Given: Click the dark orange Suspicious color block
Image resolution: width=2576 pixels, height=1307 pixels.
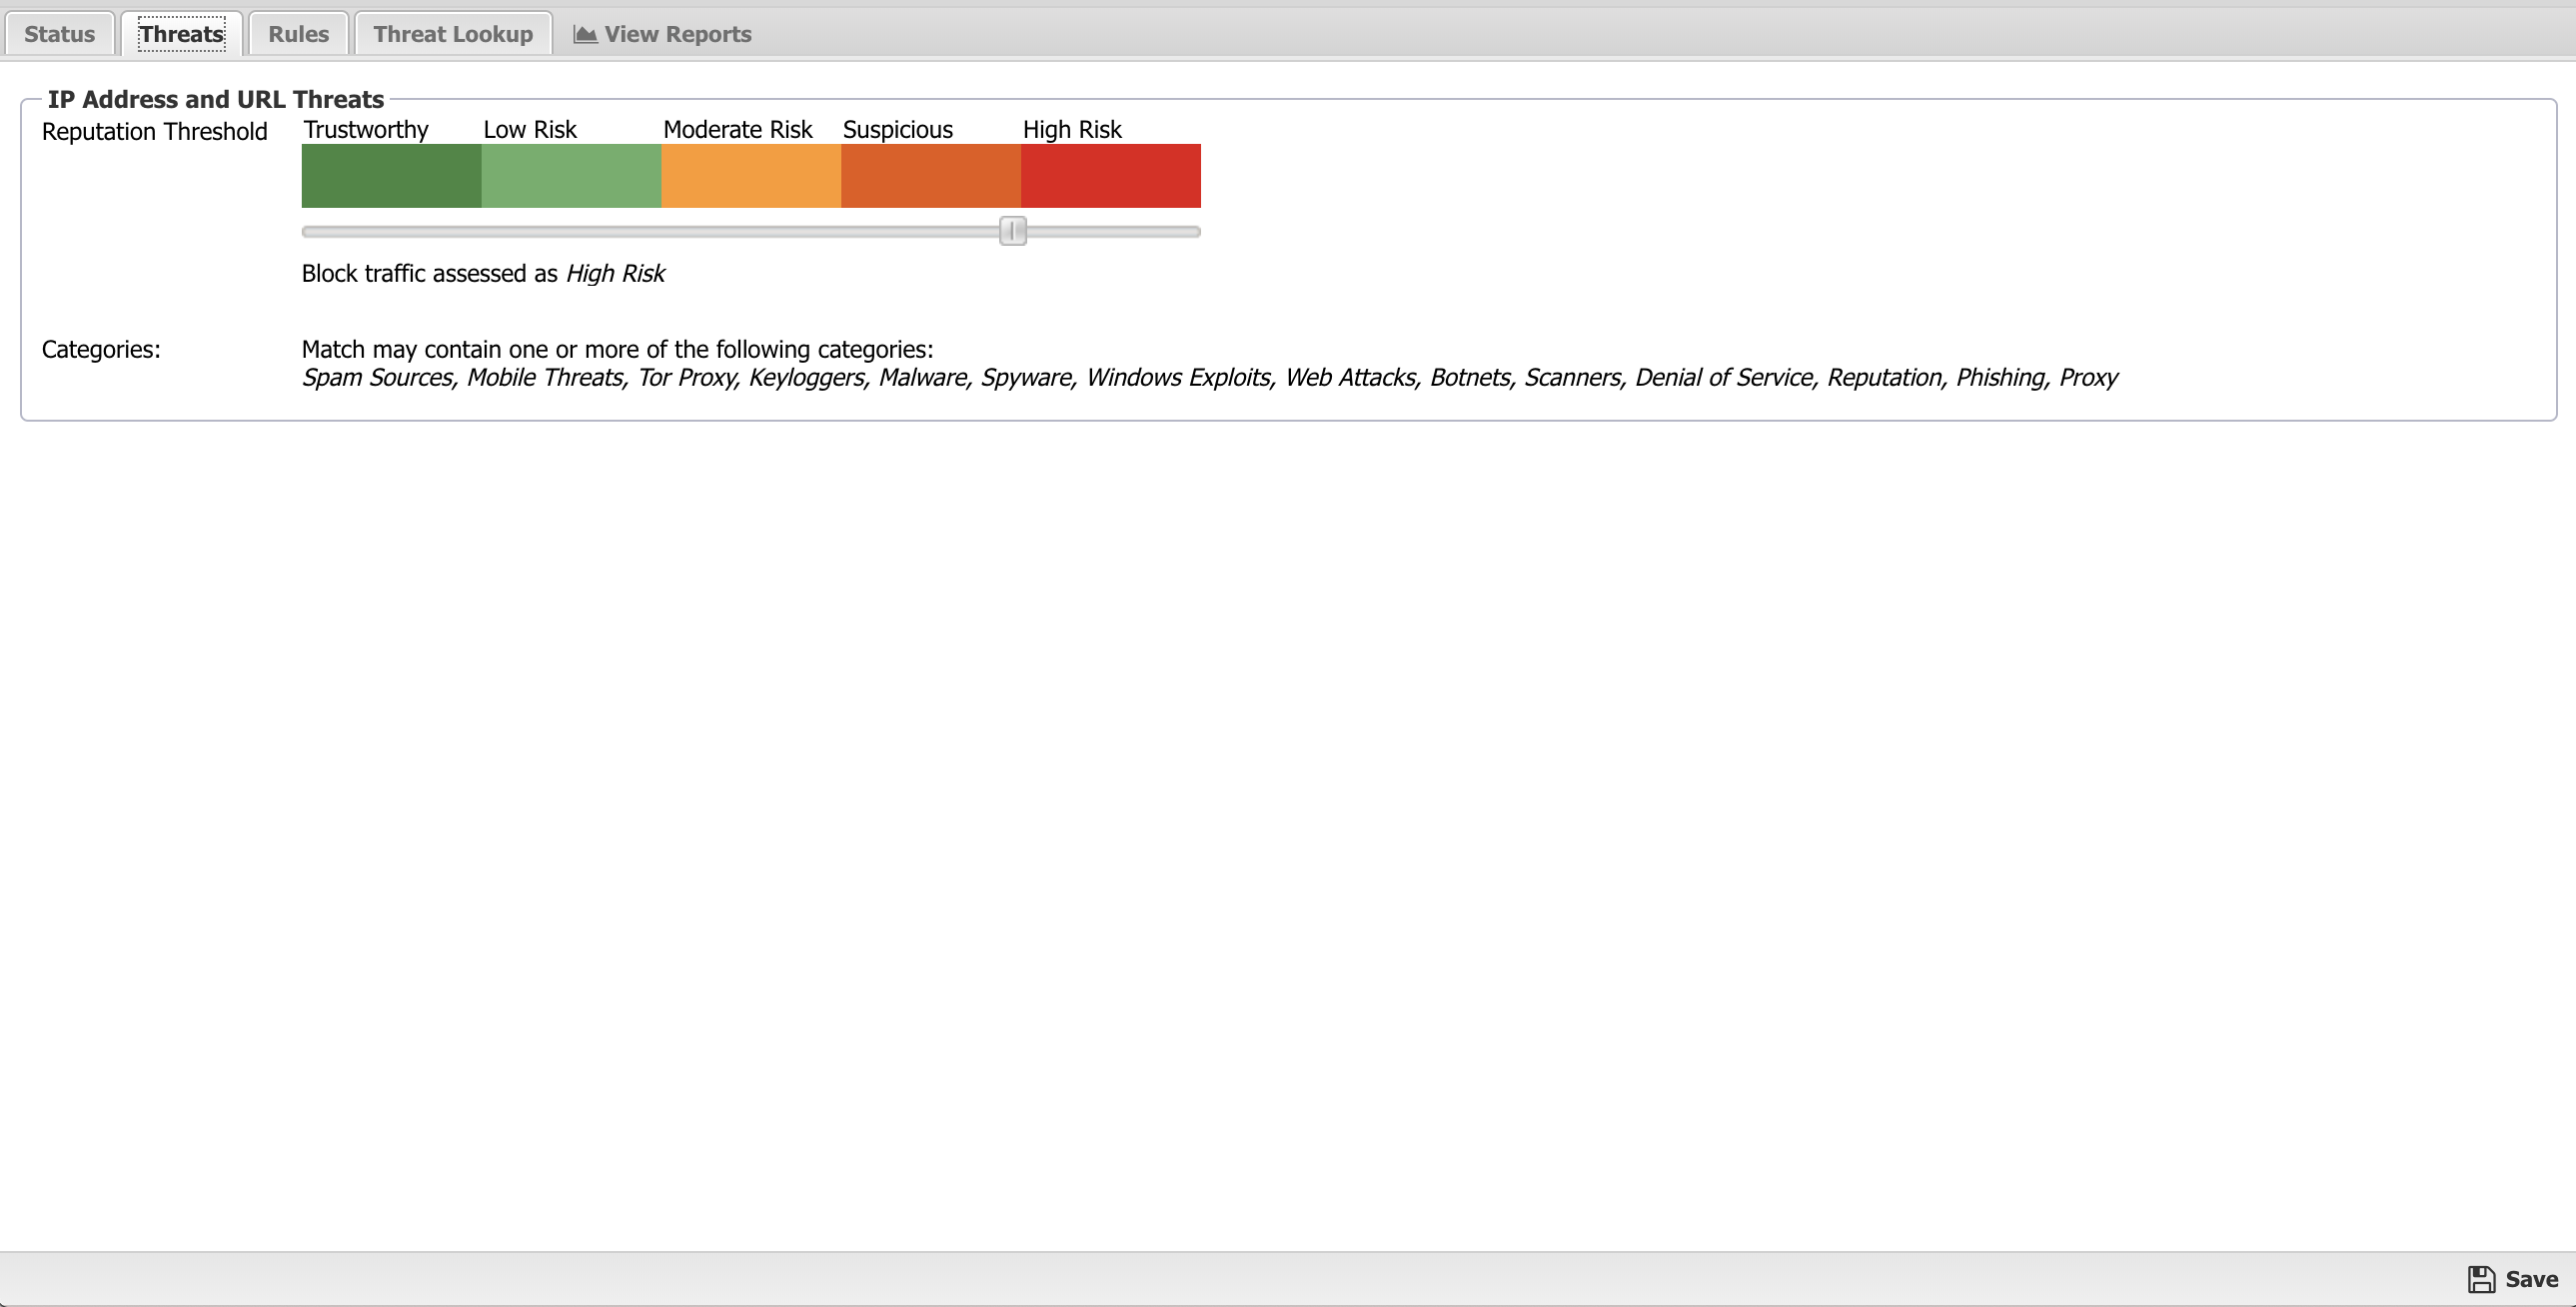Looking at the screenshot, I should [931, 176].
